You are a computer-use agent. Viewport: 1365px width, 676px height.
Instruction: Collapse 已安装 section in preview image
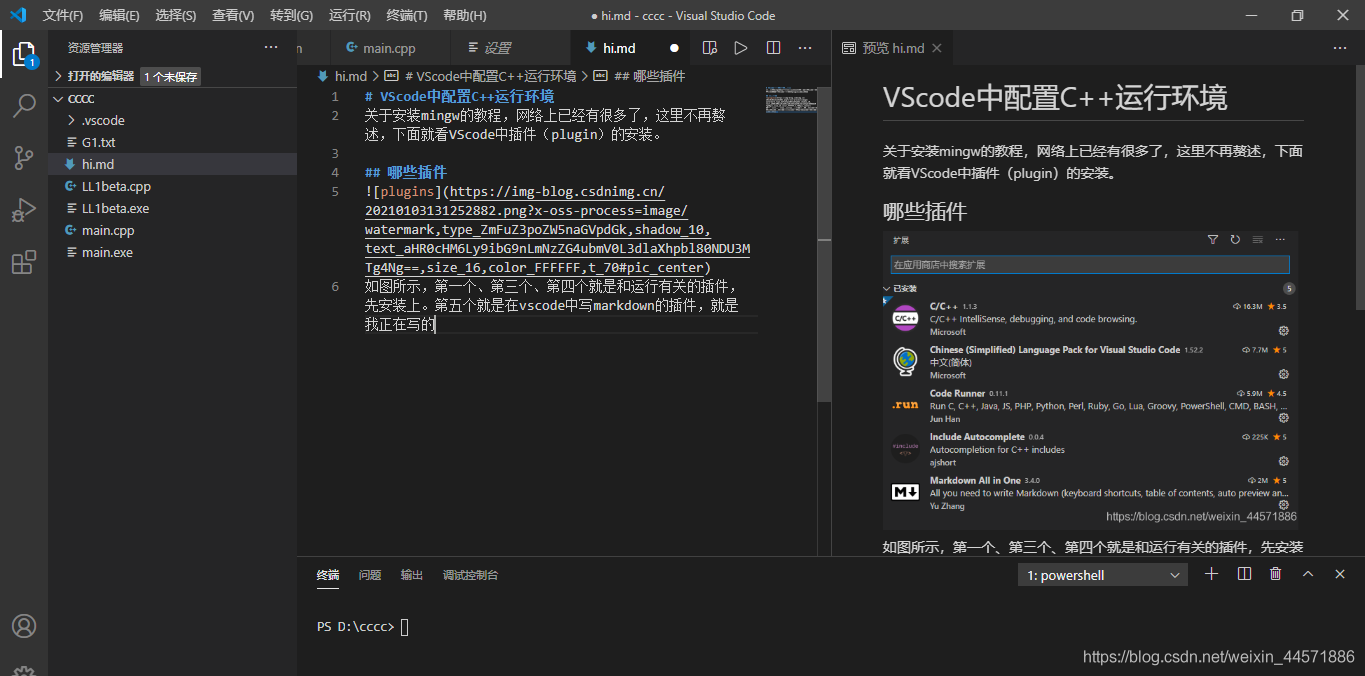tap(886, 288)
